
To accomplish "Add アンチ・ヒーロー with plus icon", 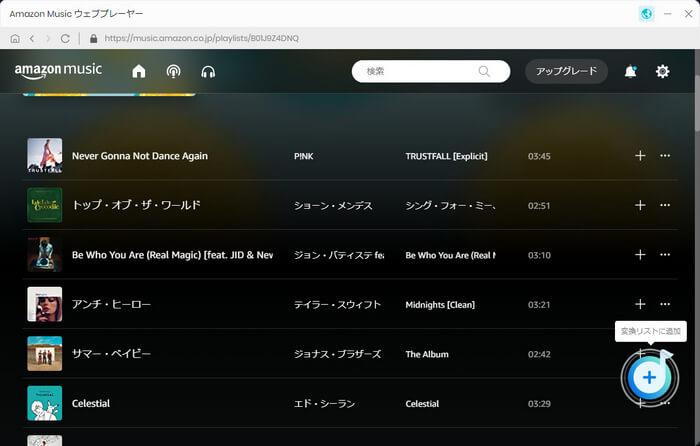I will tap(640, 304).
